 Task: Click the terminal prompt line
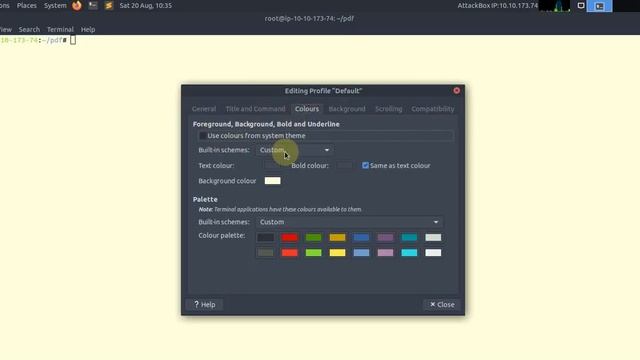(38, 40)
